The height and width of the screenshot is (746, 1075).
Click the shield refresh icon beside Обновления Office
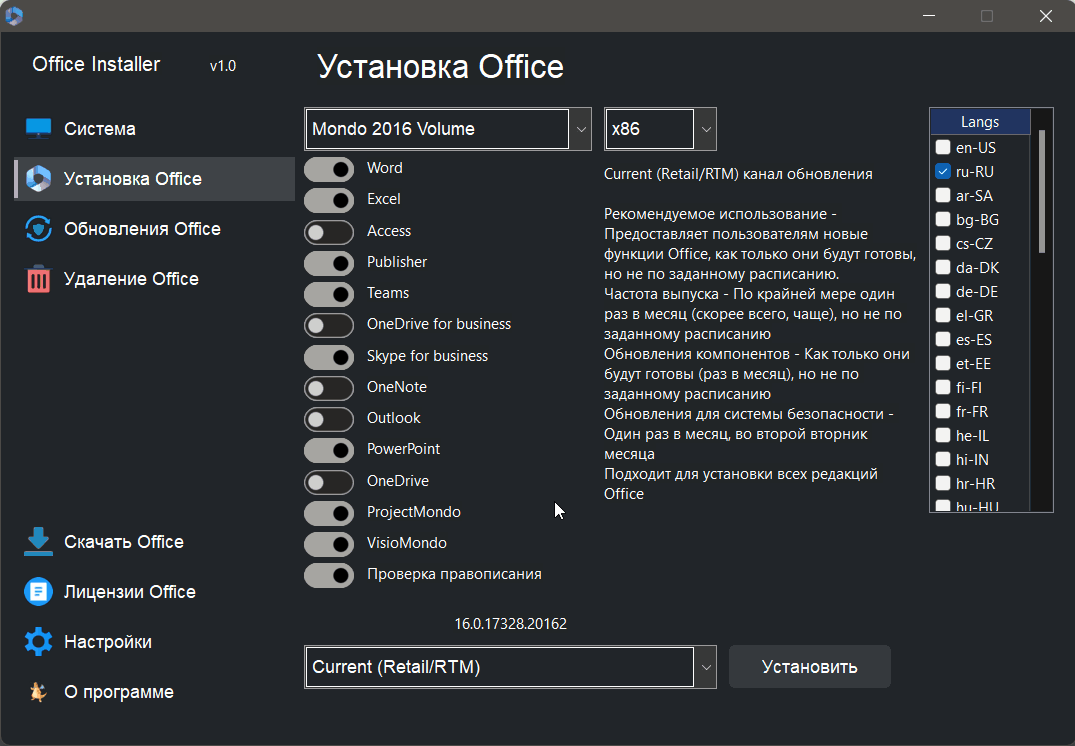[x=38, y=228]
